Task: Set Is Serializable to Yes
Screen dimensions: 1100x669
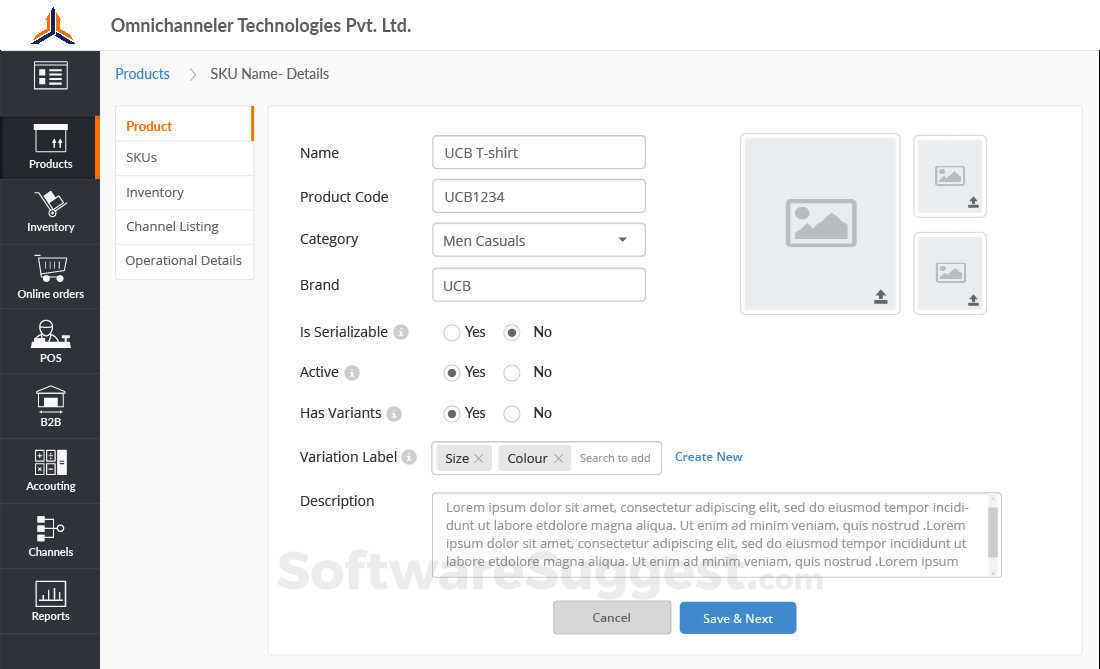Action: pyautogui.click(x=452, y=332)
